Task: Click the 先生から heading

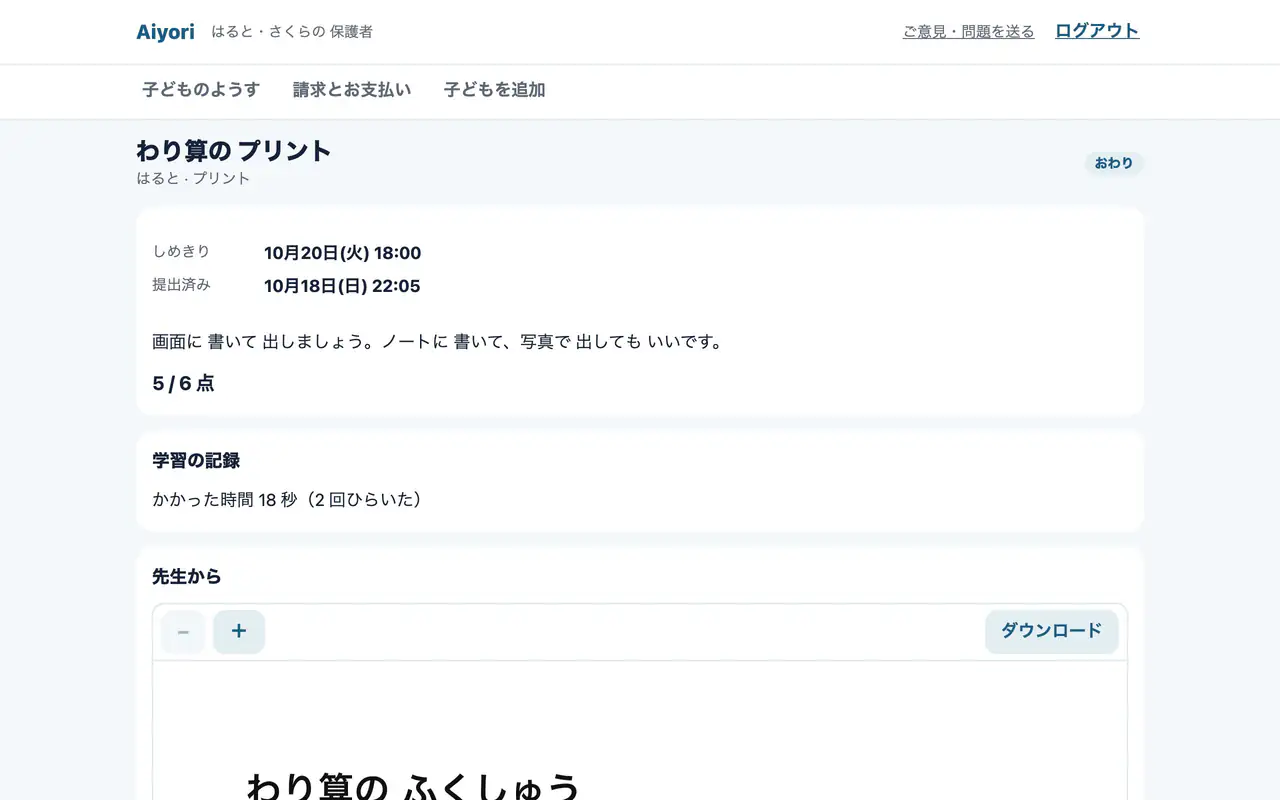Action: [187, 577]
